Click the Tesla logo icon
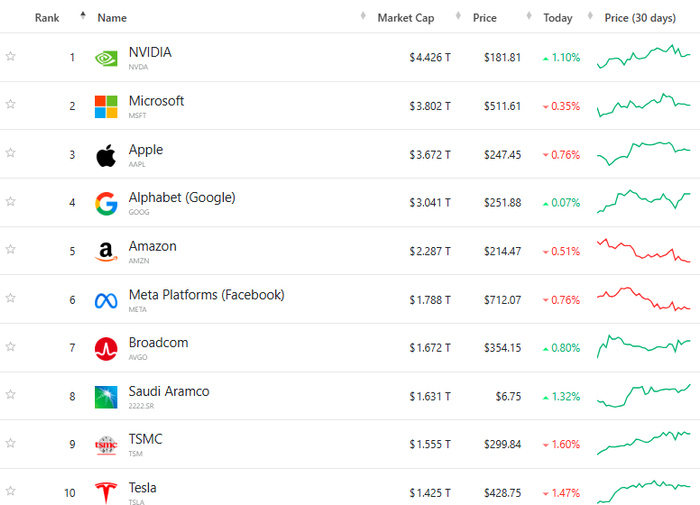 click(106, 493)
